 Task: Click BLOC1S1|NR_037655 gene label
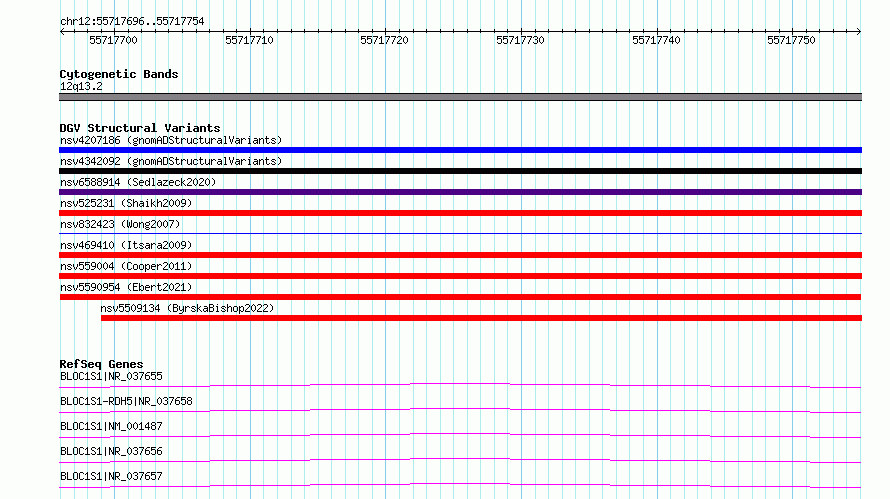[111, 376]
